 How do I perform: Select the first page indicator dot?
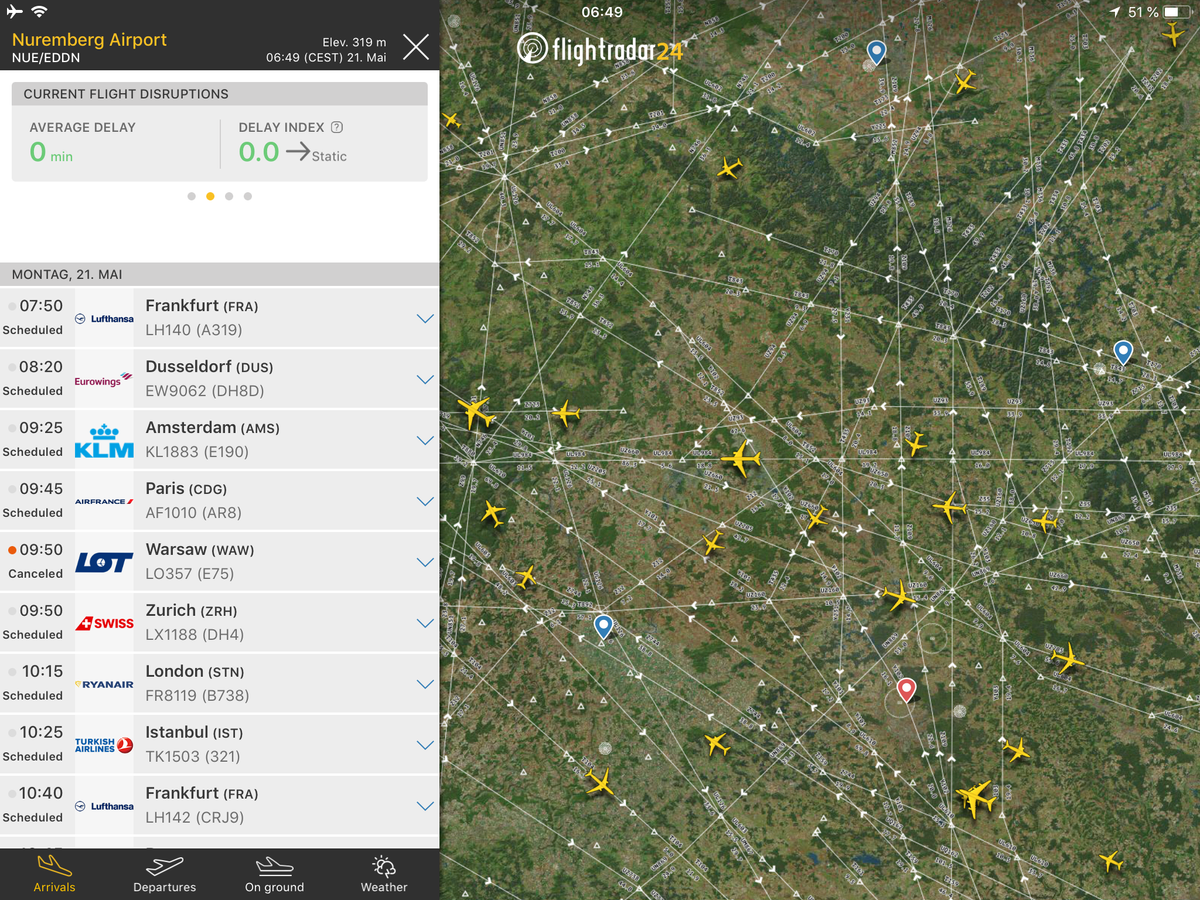pos(191,196)
